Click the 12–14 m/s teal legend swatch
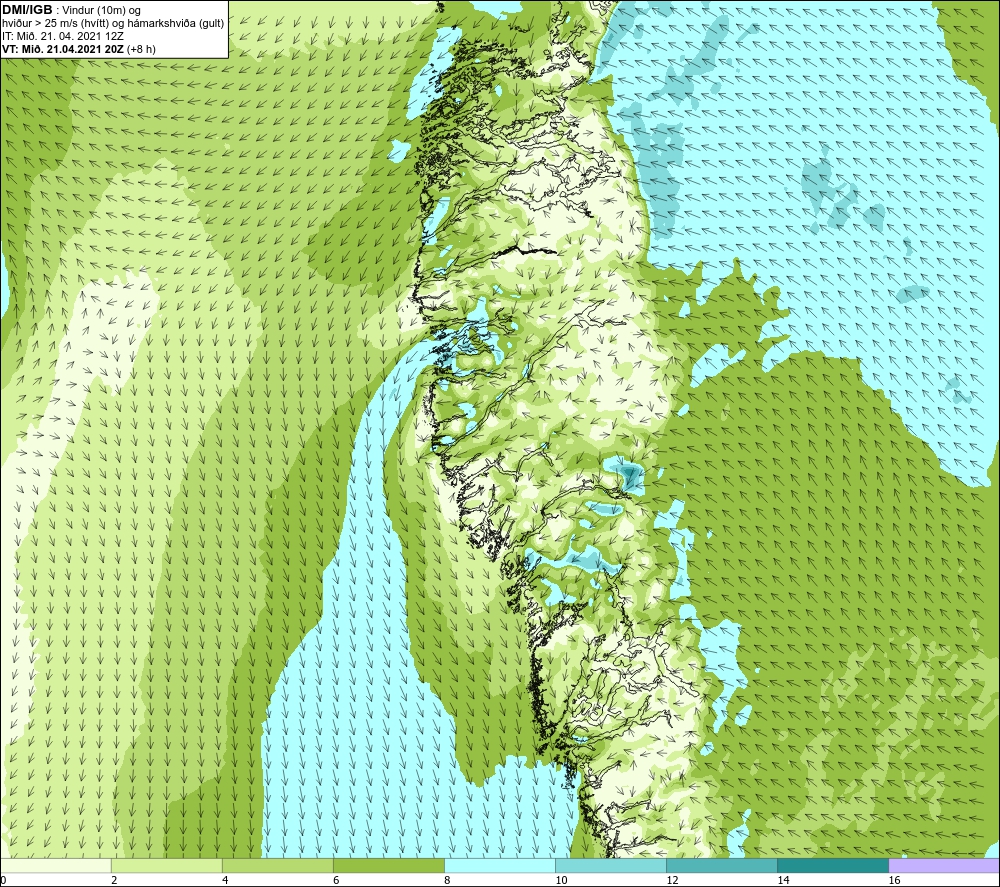 (721, 865)
